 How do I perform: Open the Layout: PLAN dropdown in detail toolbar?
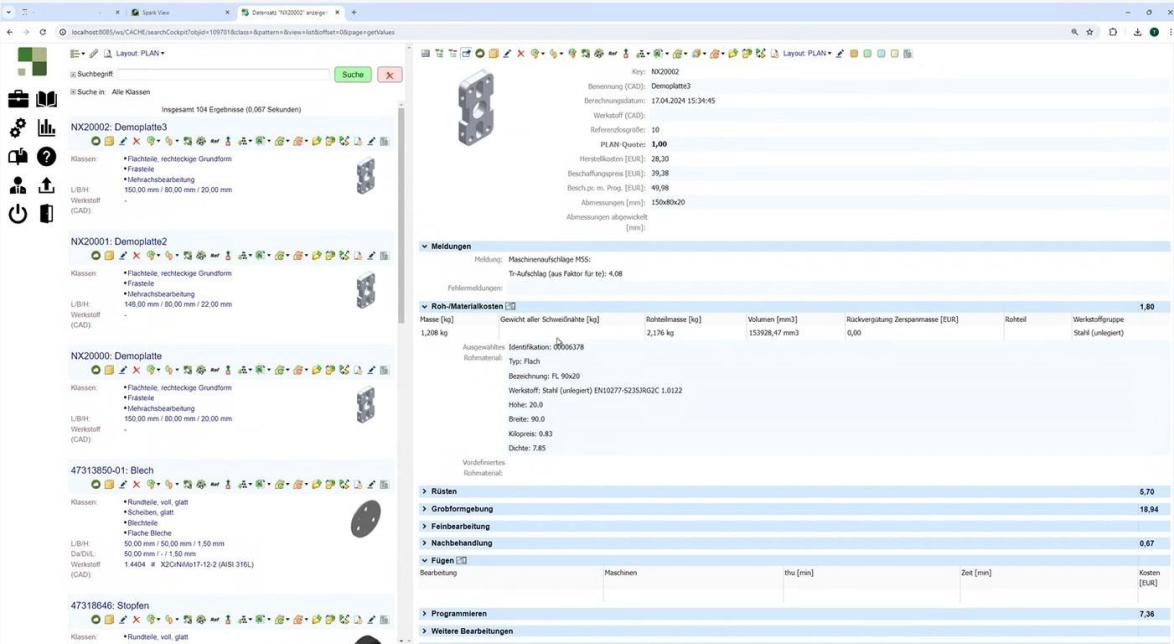click(x=807, y=53)
